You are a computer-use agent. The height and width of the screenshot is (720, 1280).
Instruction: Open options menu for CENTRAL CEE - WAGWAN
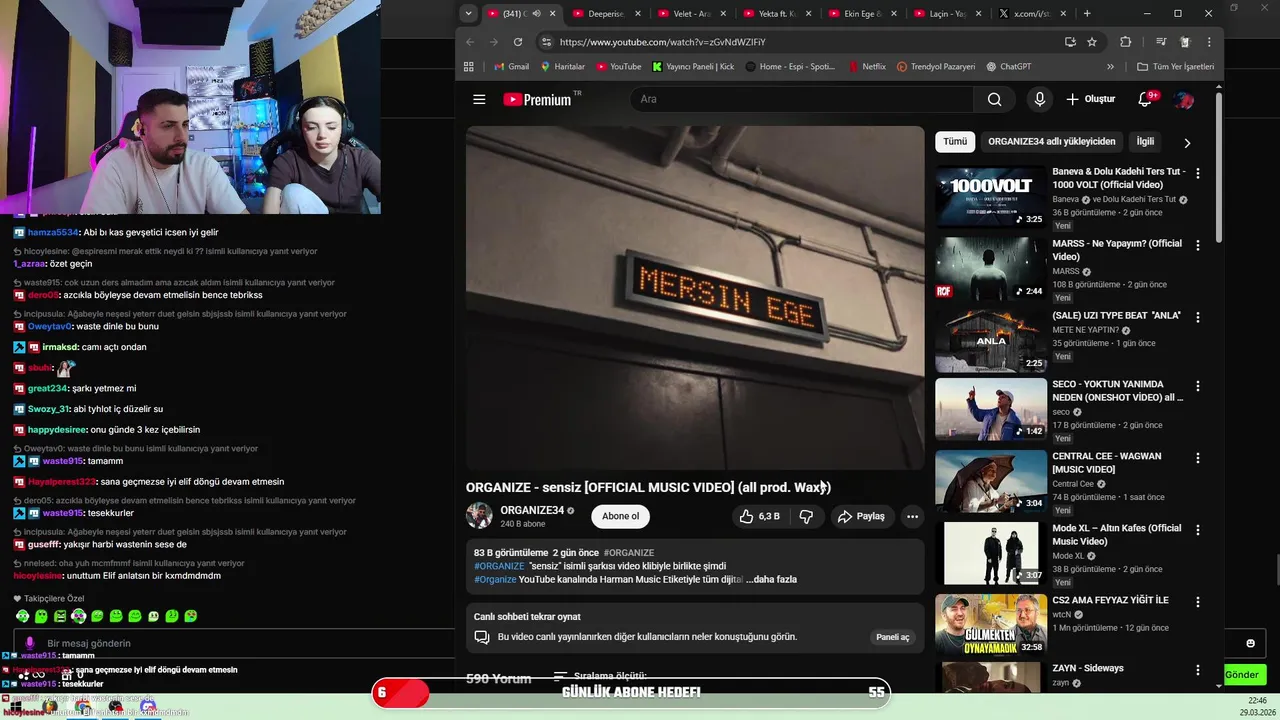tap(1198, 459)
